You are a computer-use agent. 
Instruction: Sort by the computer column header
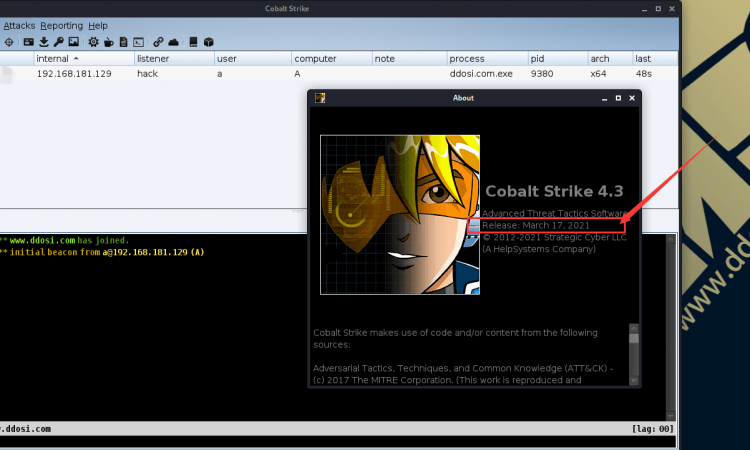point(331,58)
